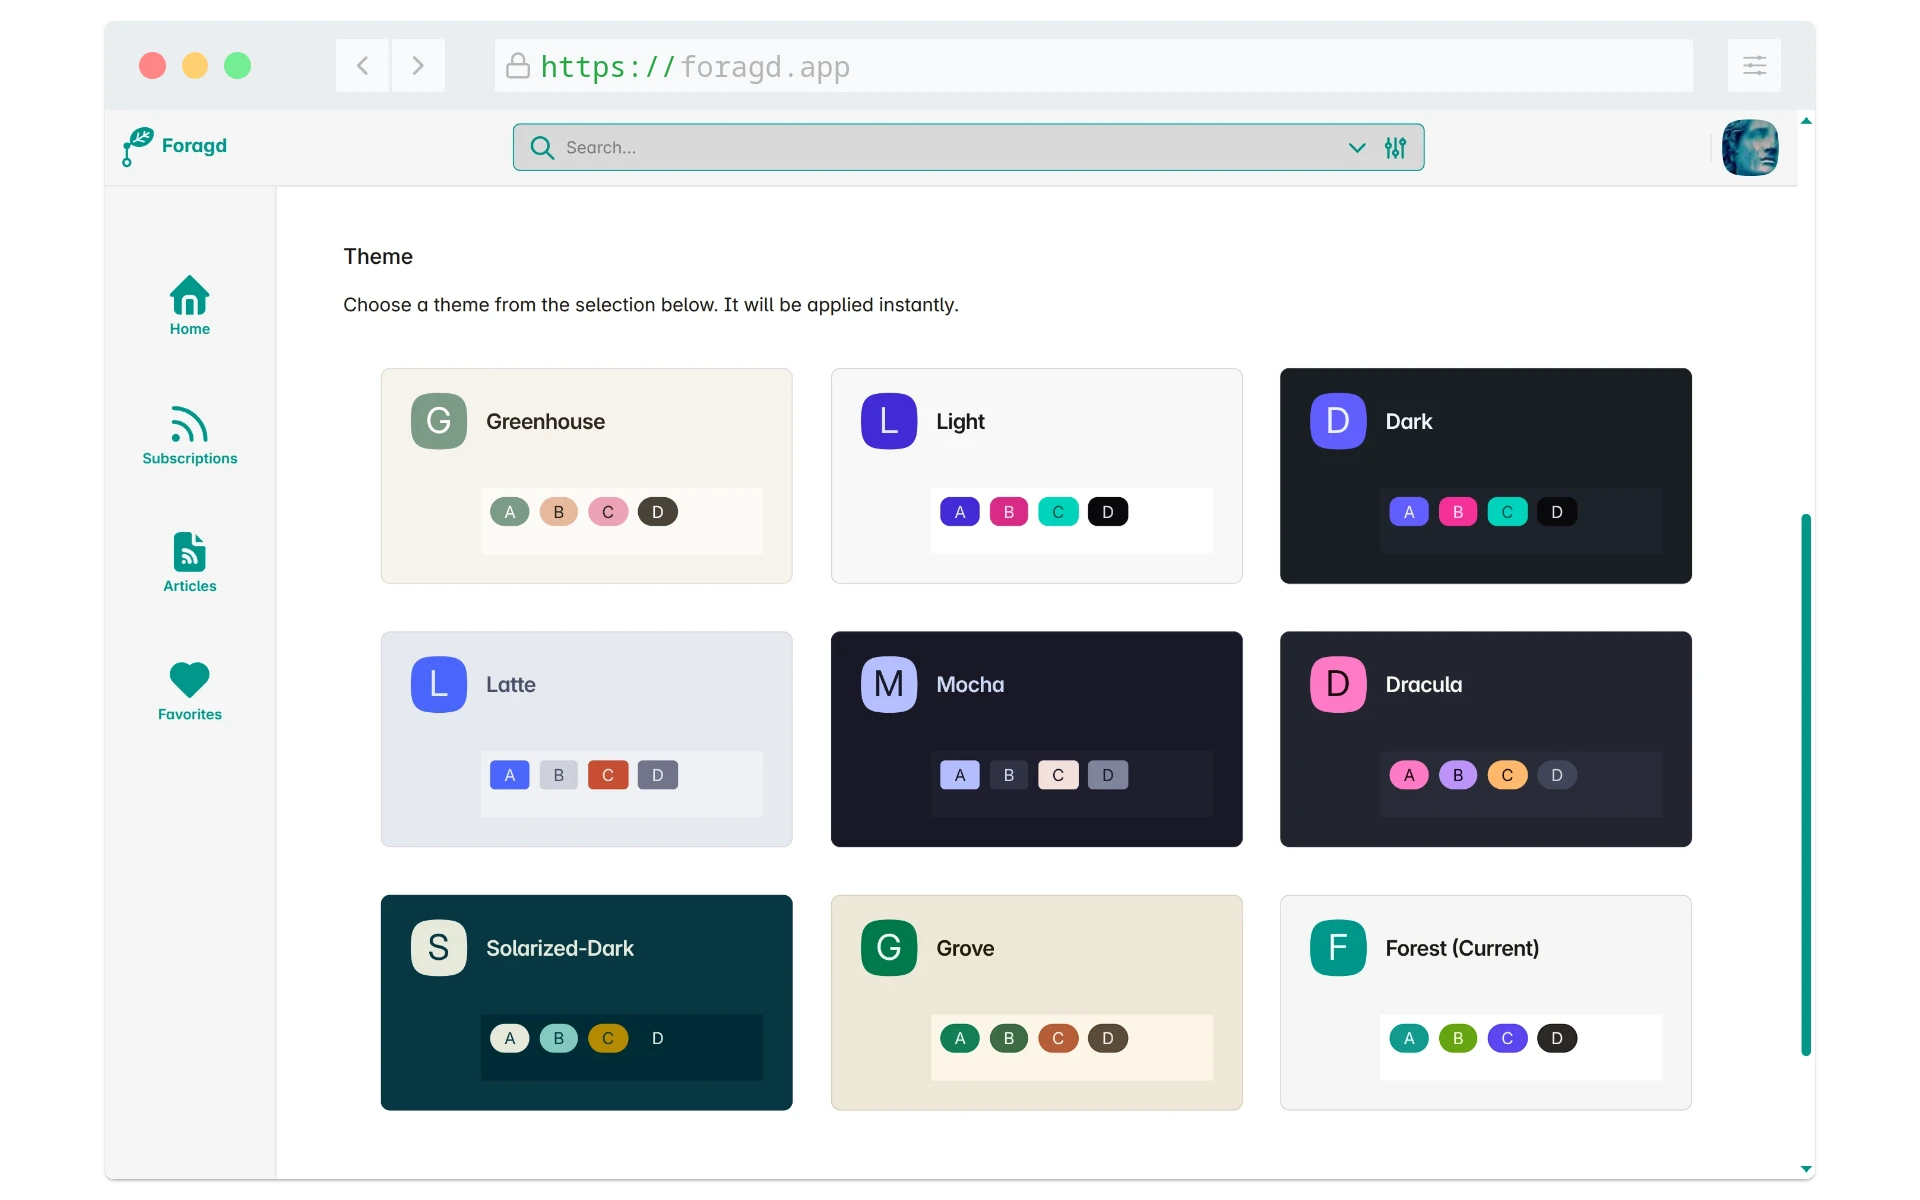Click the Light theme L icon

(889, 421)
